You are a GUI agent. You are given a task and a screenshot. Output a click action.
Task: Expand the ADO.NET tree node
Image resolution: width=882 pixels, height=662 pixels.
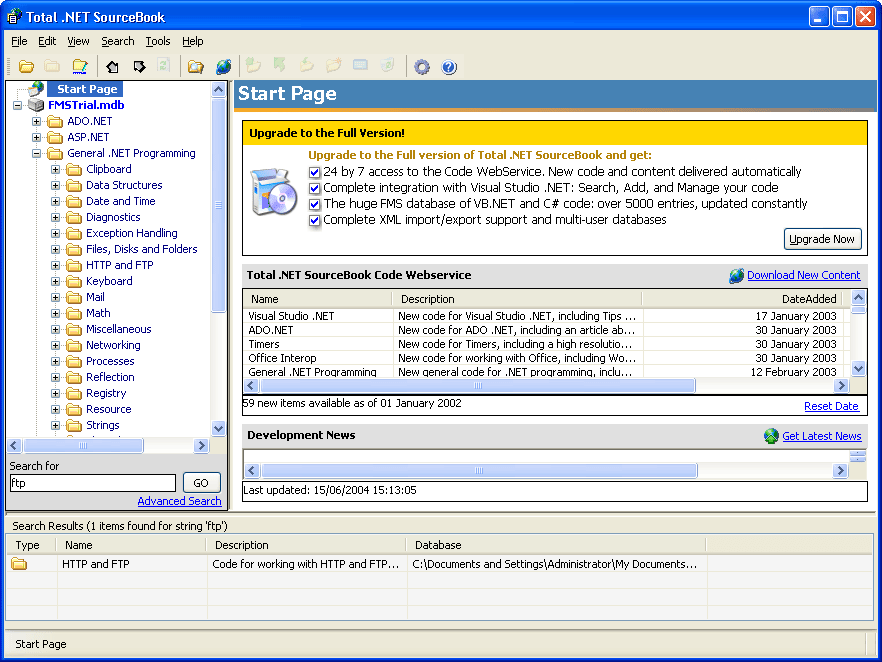37,121
